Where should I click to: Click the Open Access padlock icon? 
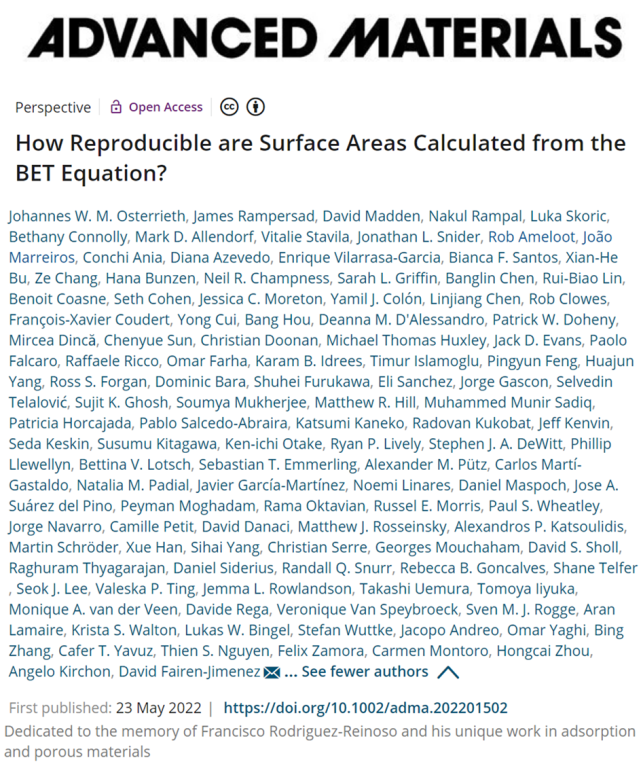point(116,107)
